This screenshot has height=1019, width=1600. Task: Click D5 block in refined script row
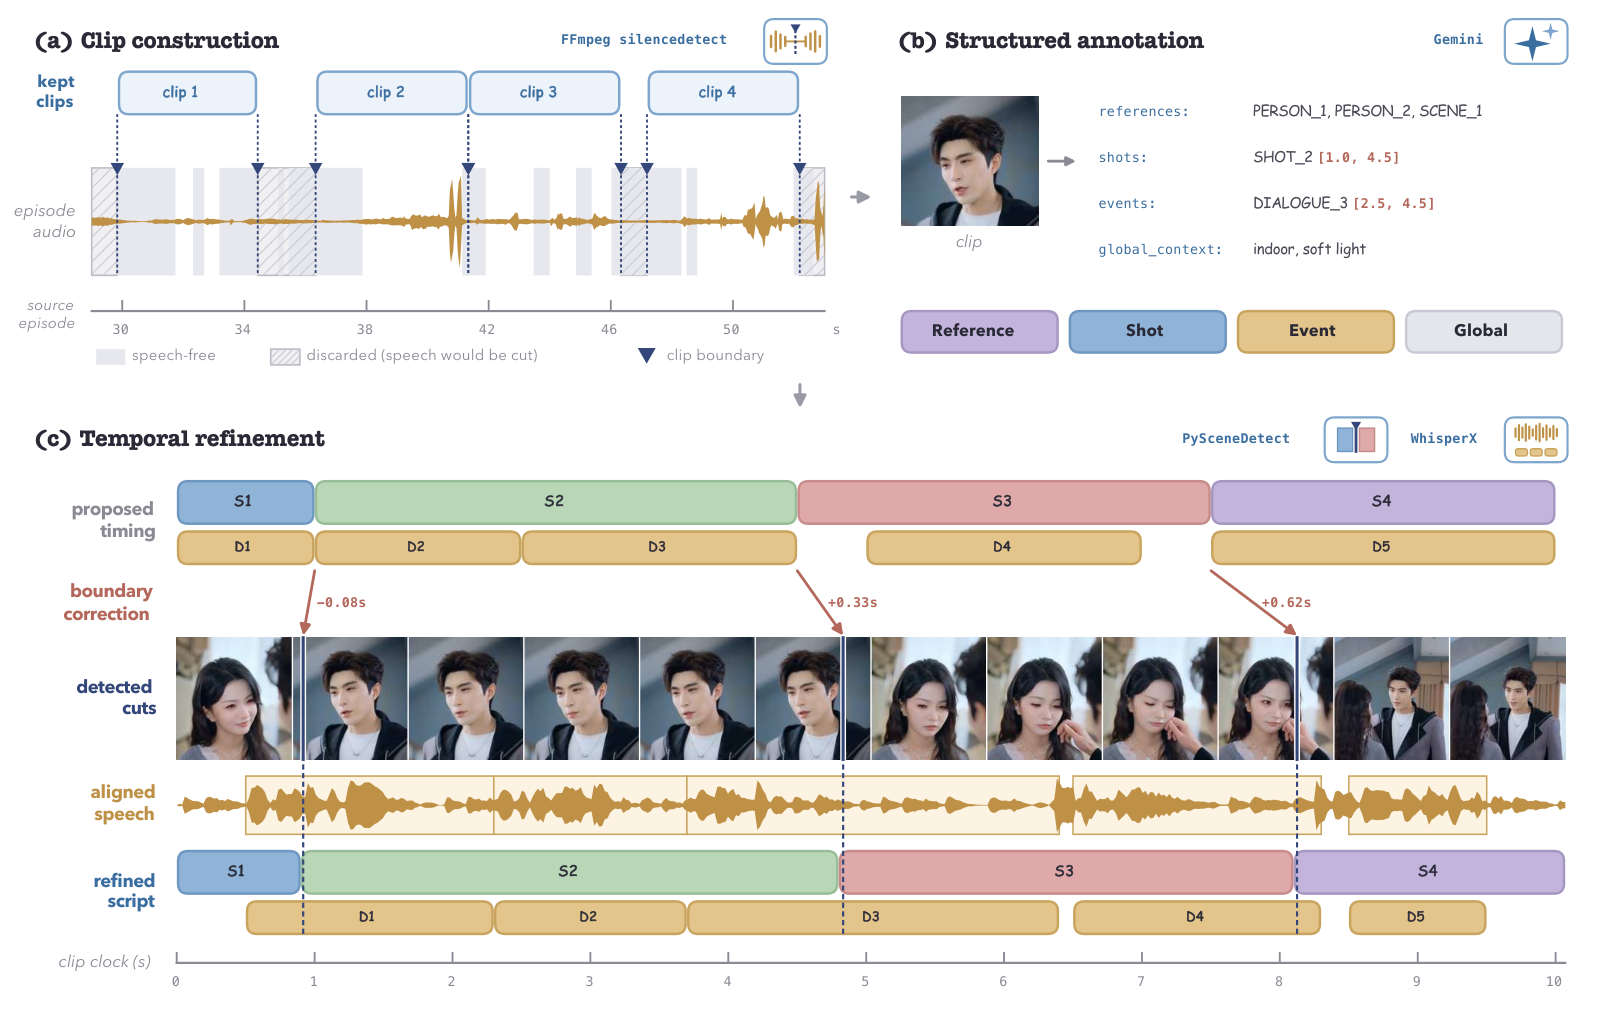1417,918
